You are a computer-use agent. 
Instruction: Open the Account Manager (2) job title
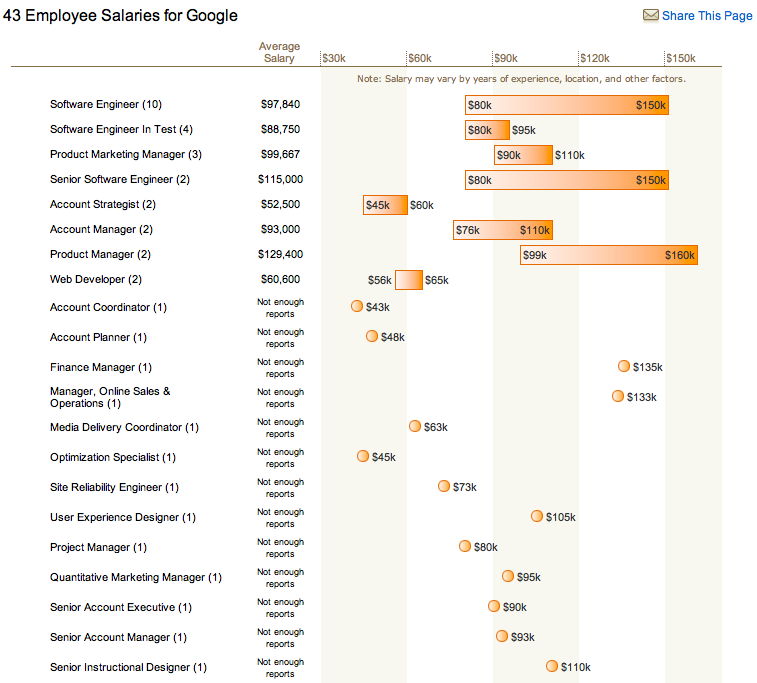pos(101,229)
